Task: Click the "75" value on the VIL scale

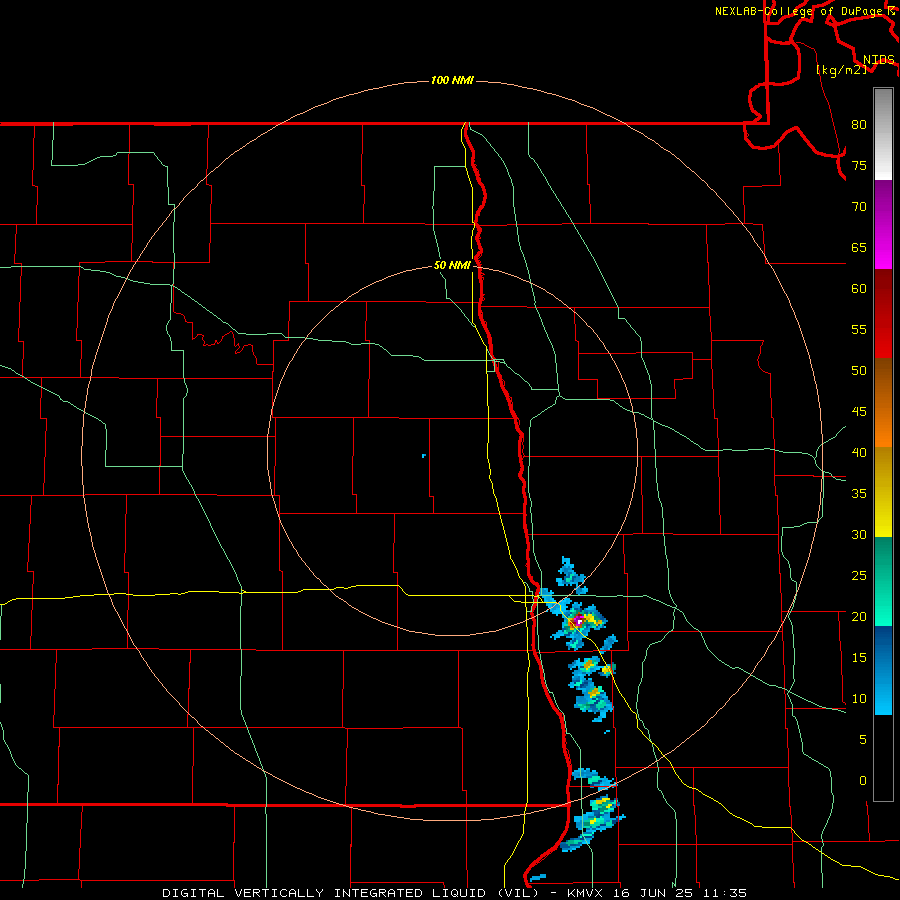Action: [x=859, y=165]
